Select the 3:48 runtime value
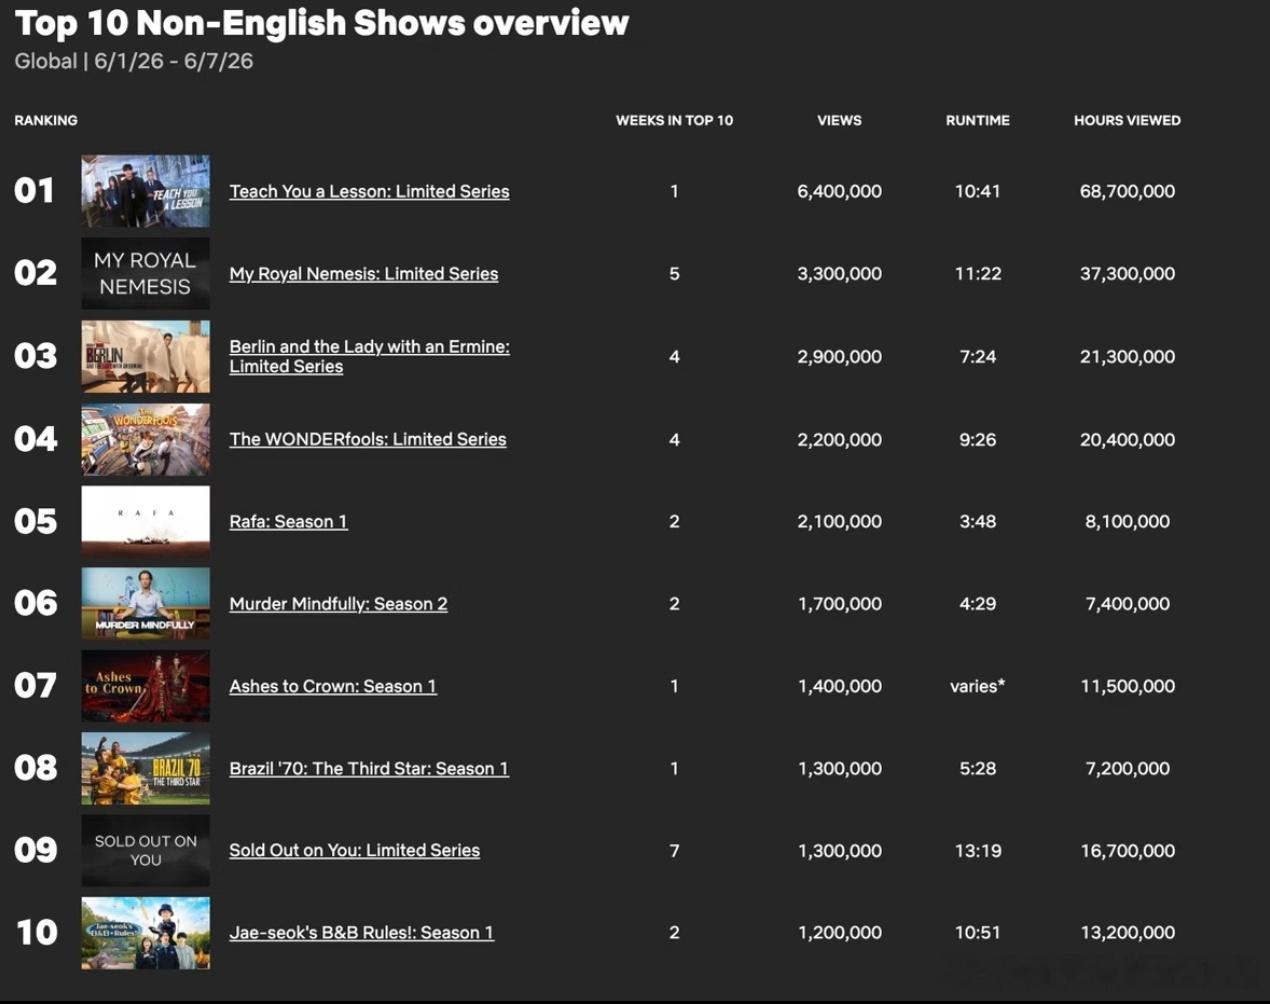 pyautogui.click(x=977, y=521)
